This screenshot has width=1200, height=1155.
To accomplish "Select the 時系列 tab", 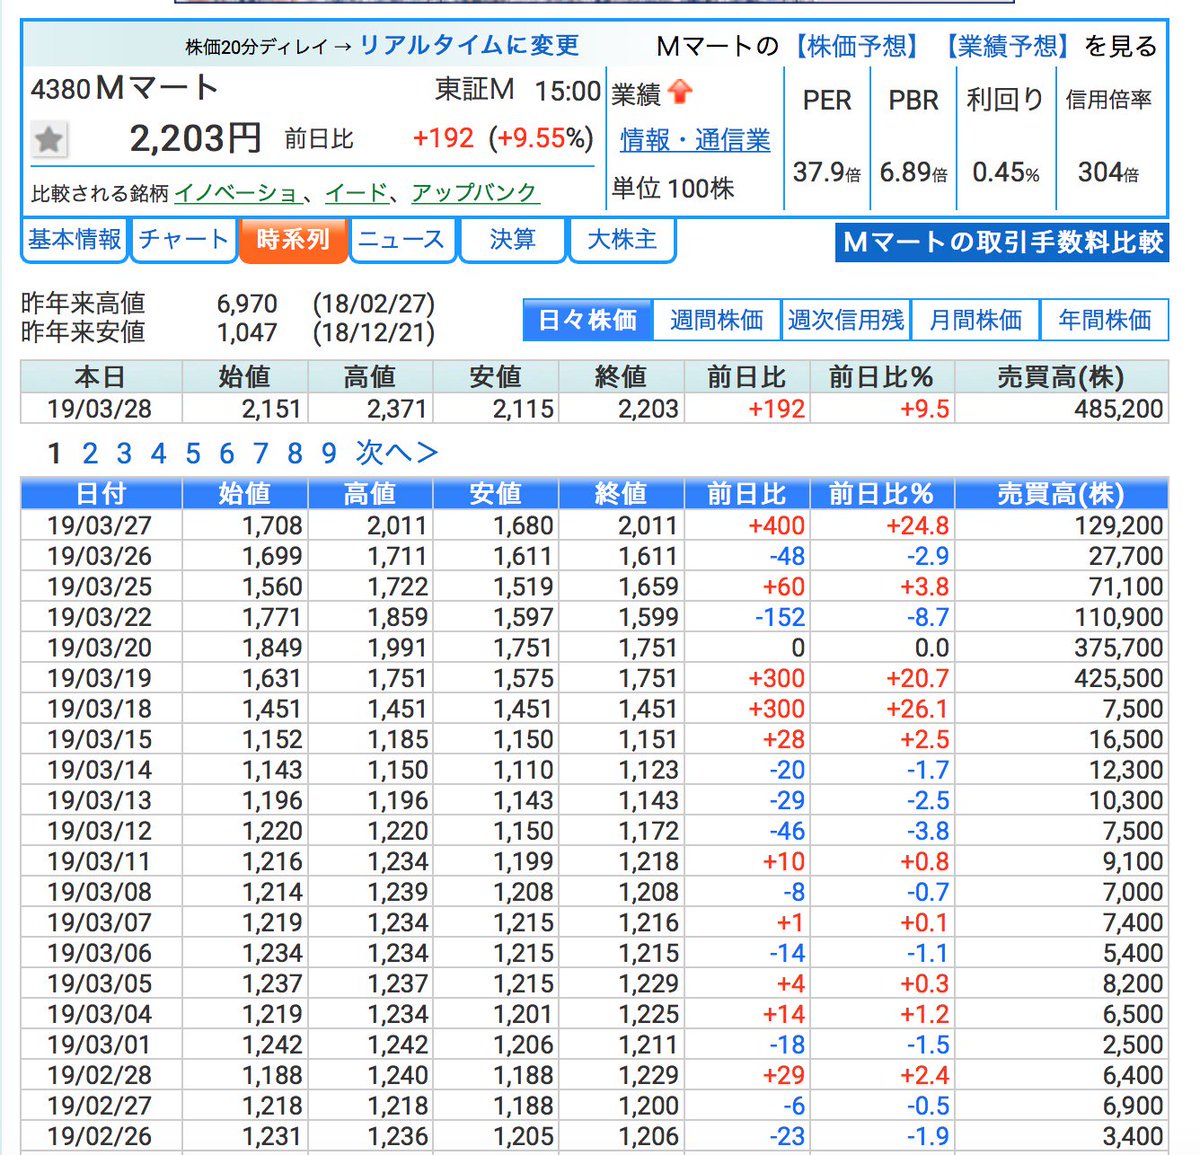I will click(x=293, y=240).
